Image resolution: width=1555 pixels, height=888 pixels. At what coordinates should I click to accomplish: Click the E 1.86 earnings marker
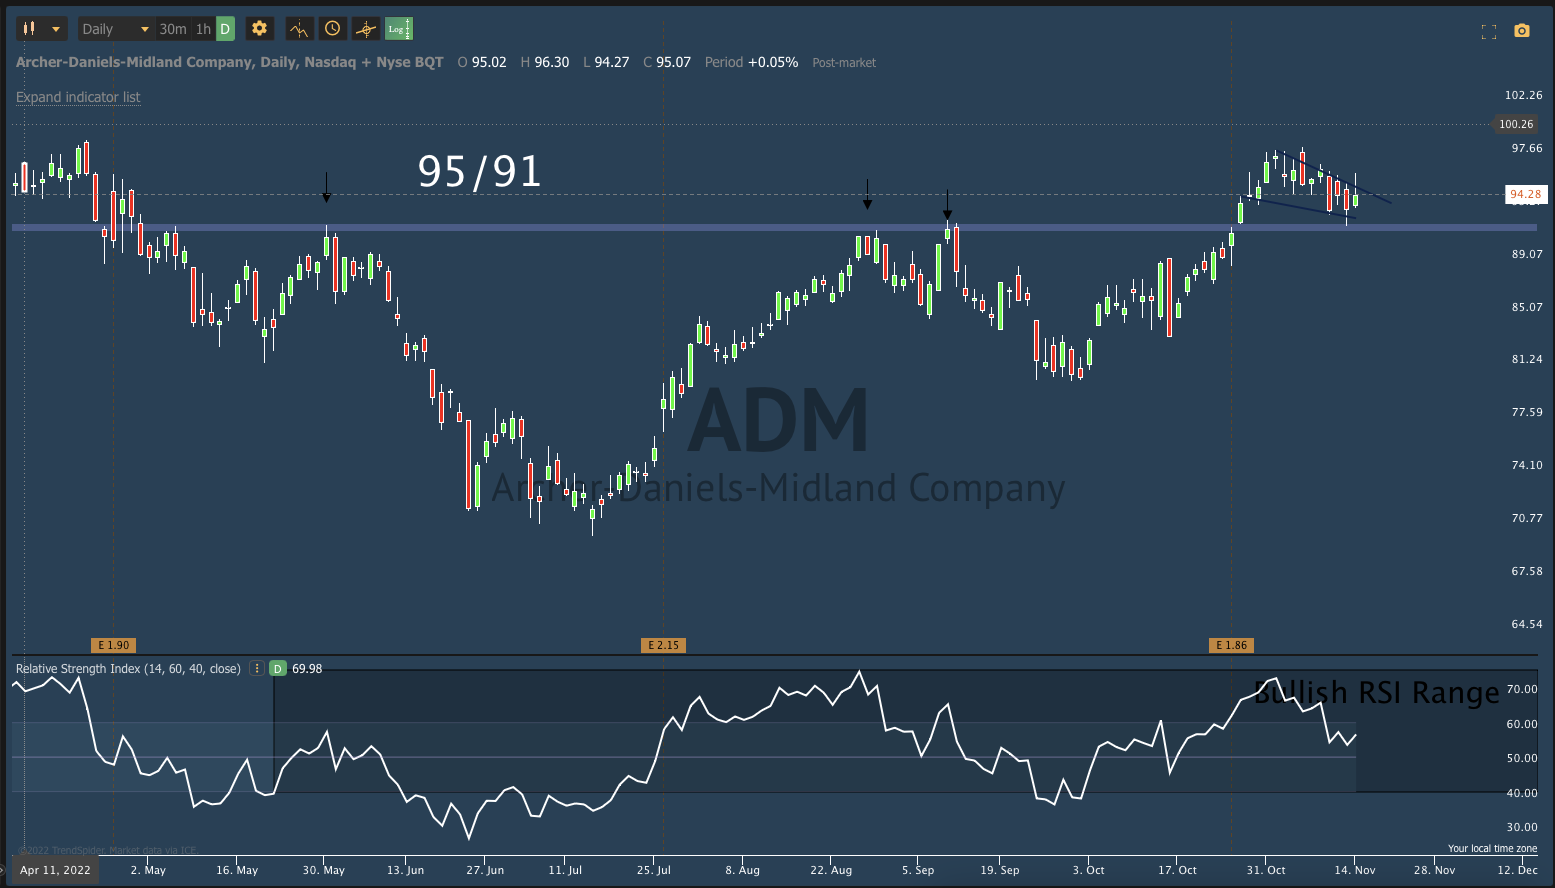(1231, 645)
